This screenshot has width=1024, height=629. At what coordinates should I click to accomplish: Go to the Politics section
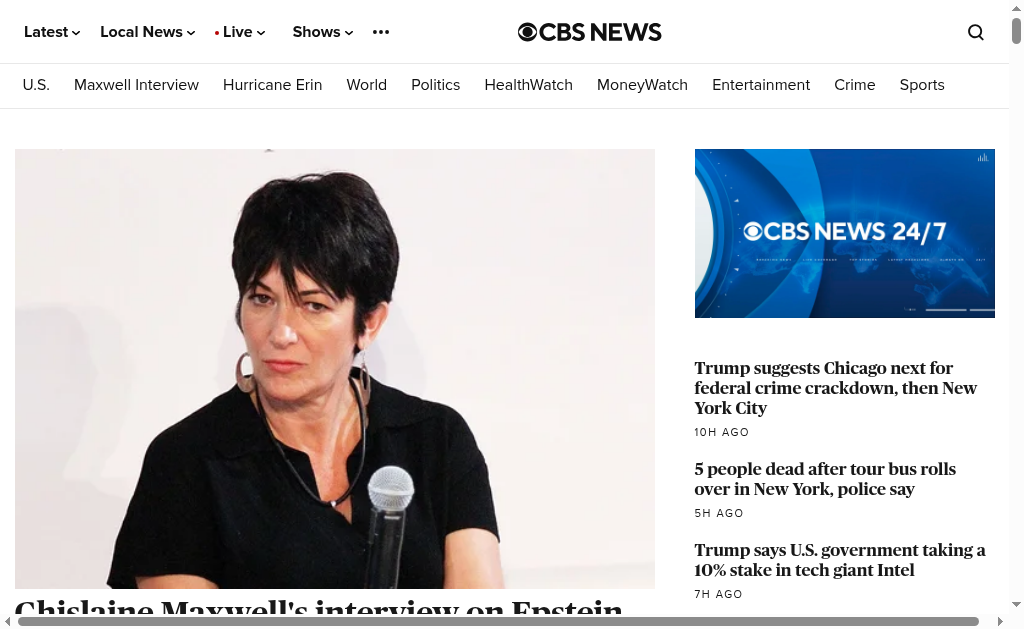click(x=436, y=85)
